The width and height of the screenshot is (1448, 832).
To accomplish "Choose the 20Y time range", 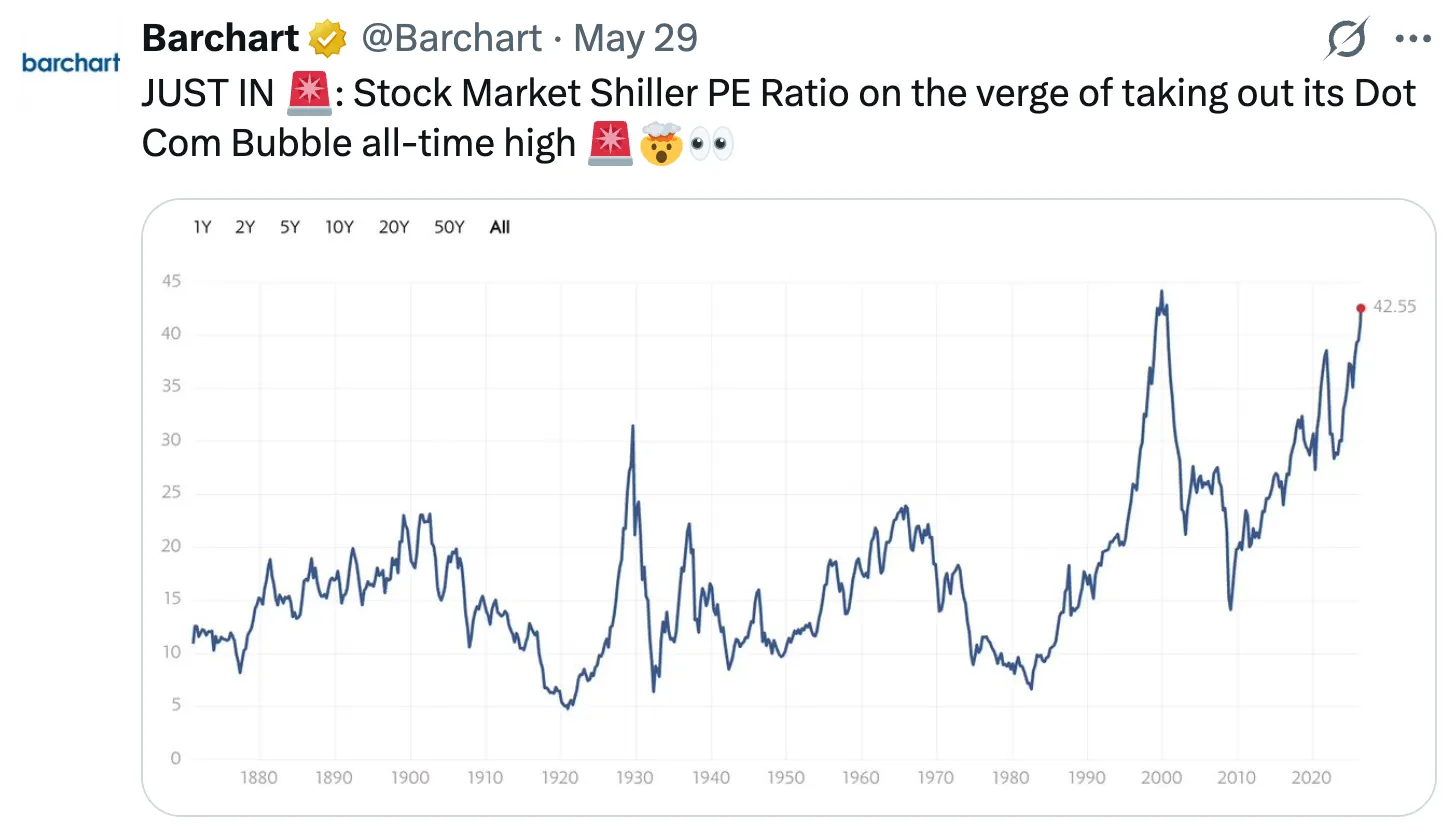I will point(394,227).
